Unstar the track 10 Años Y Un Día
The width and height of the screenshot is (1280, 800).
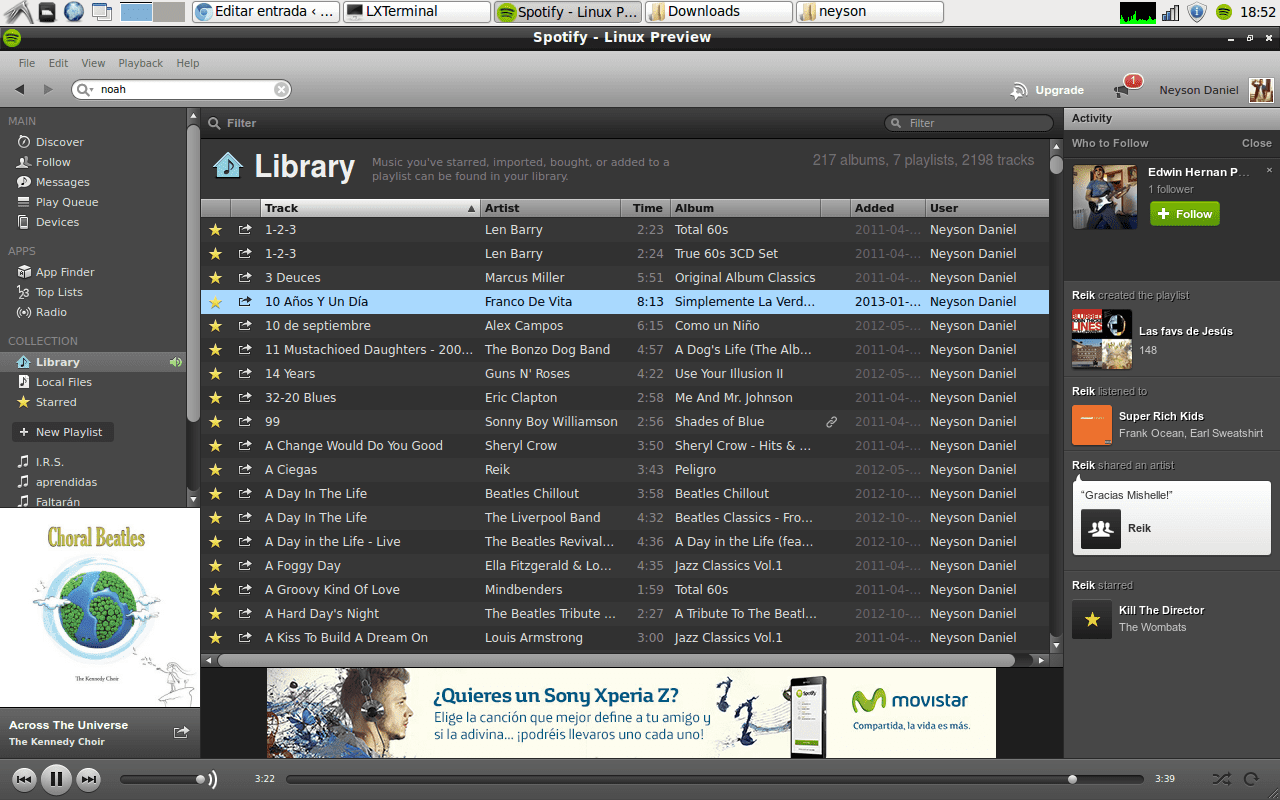[215, 302]
